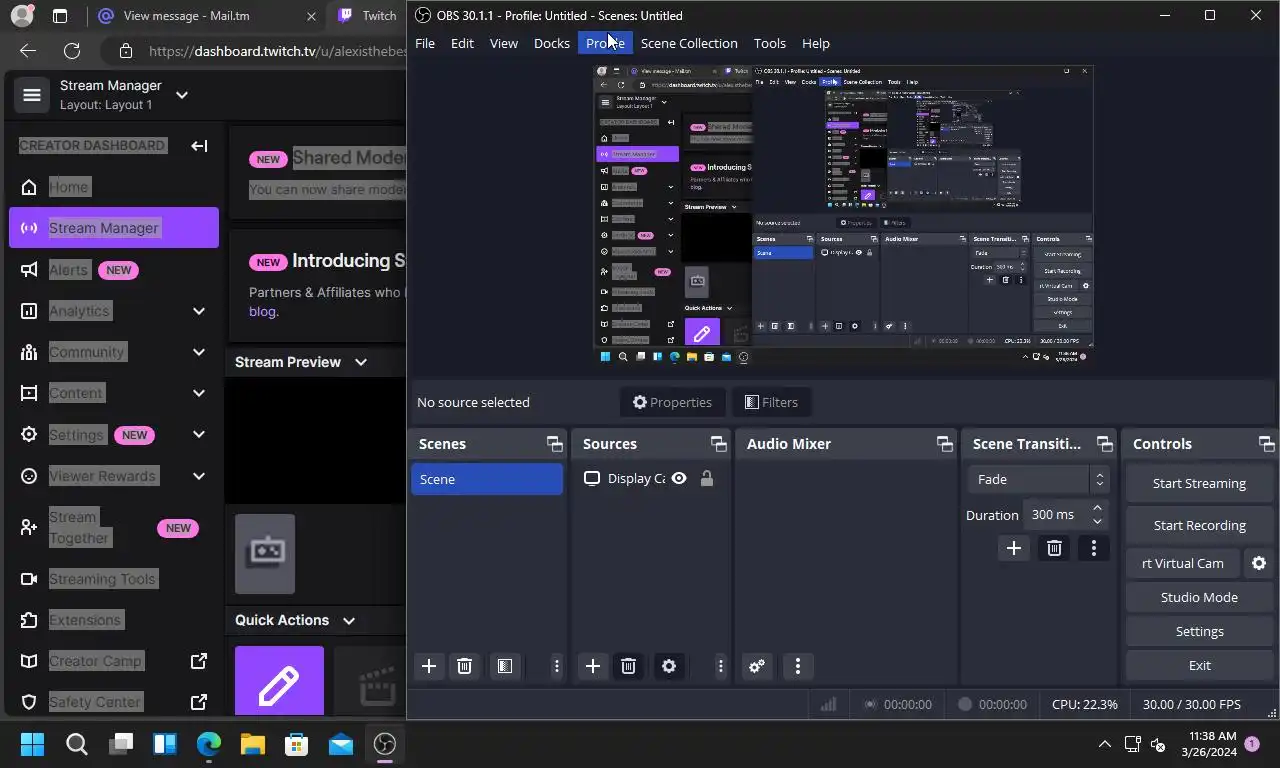The width and height of the screenshot is (1280, 768).
Task: Decrease transition duration with down arrow
Action: [x=1097, y=521]
